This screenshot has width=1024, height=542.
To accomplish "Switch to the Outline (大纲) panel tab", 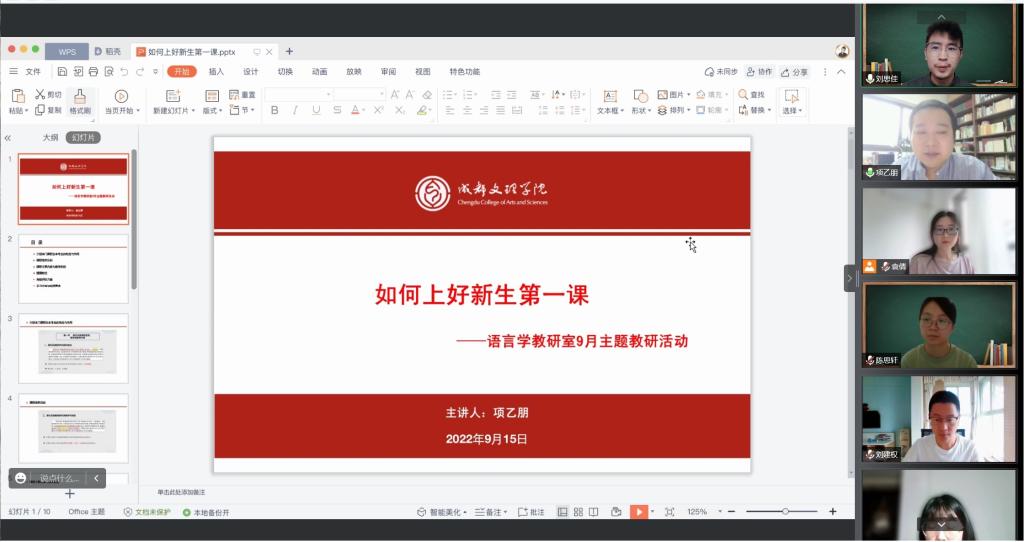I will [x=50, y=138].
